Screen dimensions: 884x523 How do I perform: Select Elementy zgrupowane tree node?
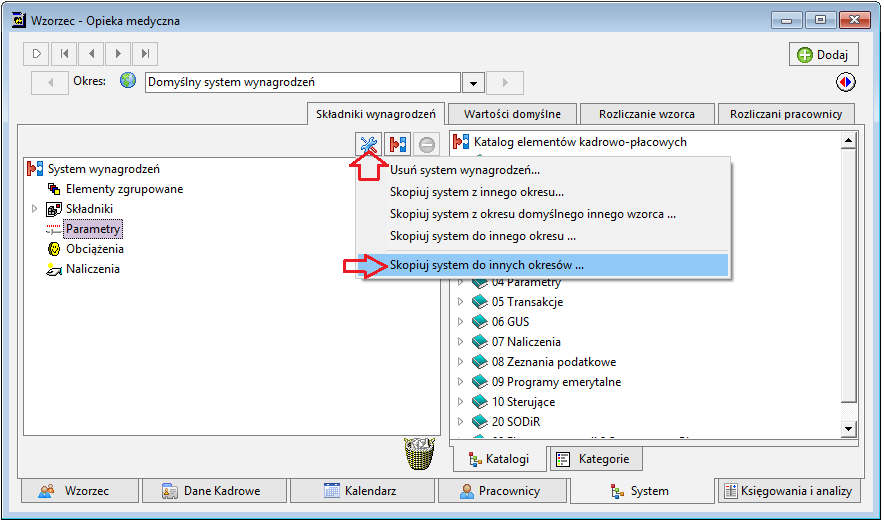[x=124, y=189]
